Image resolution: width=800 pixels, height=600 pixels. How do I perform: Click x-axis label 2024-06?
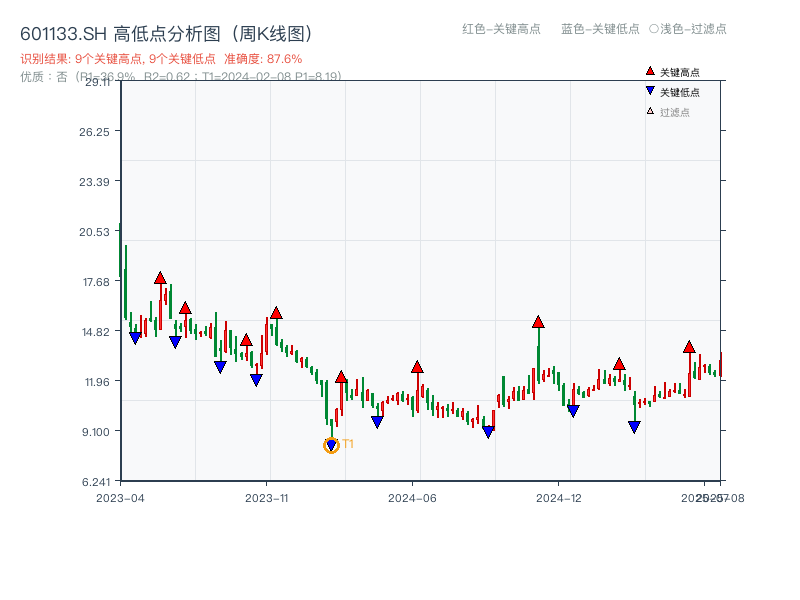click(x=412, y=498)
